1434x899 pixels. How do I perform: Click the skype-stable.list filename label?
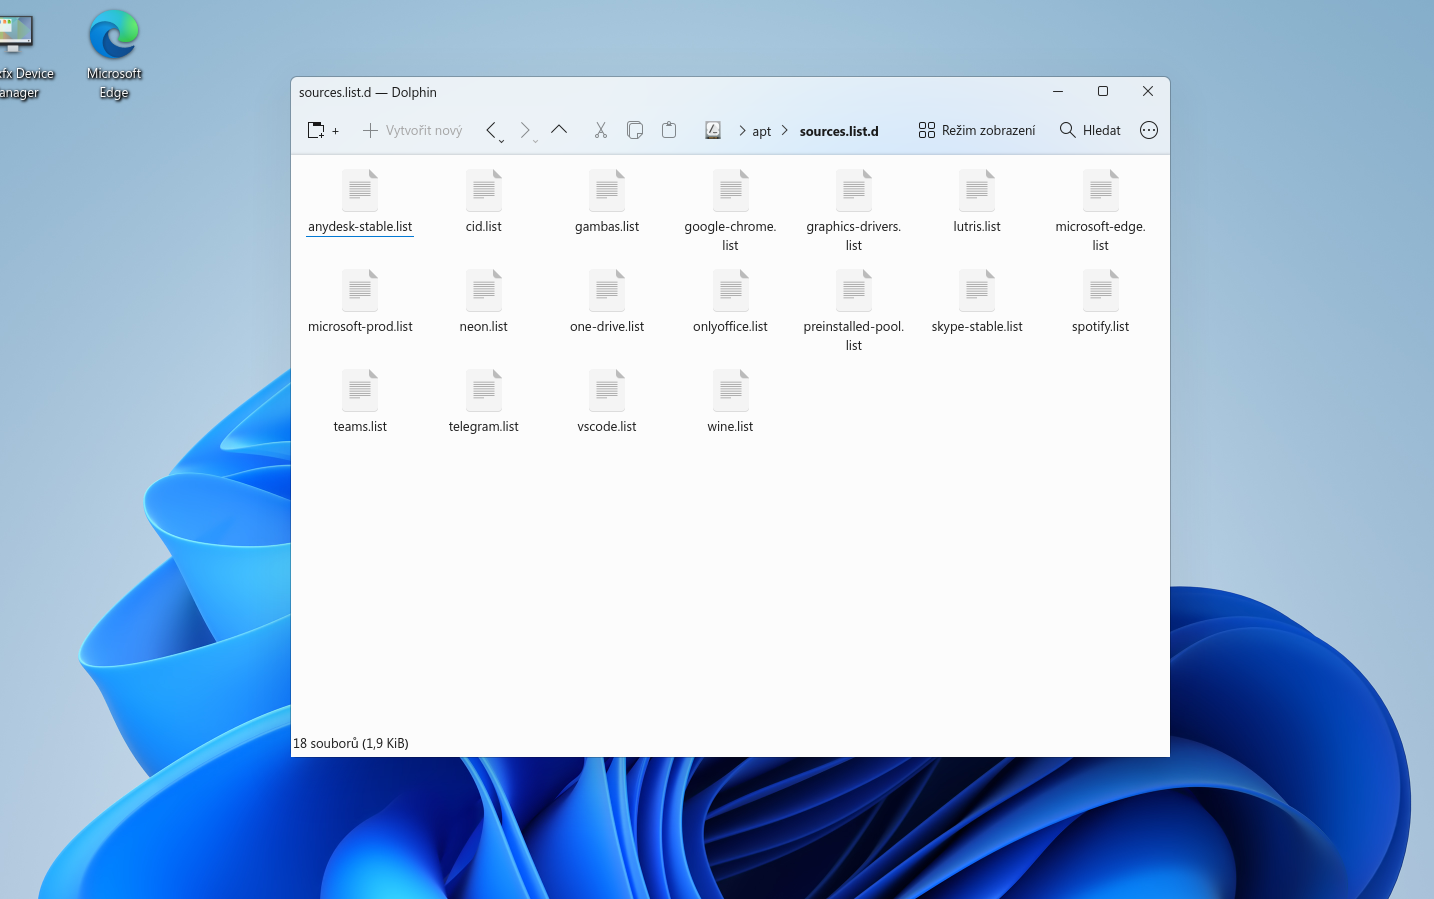point(977,327)
